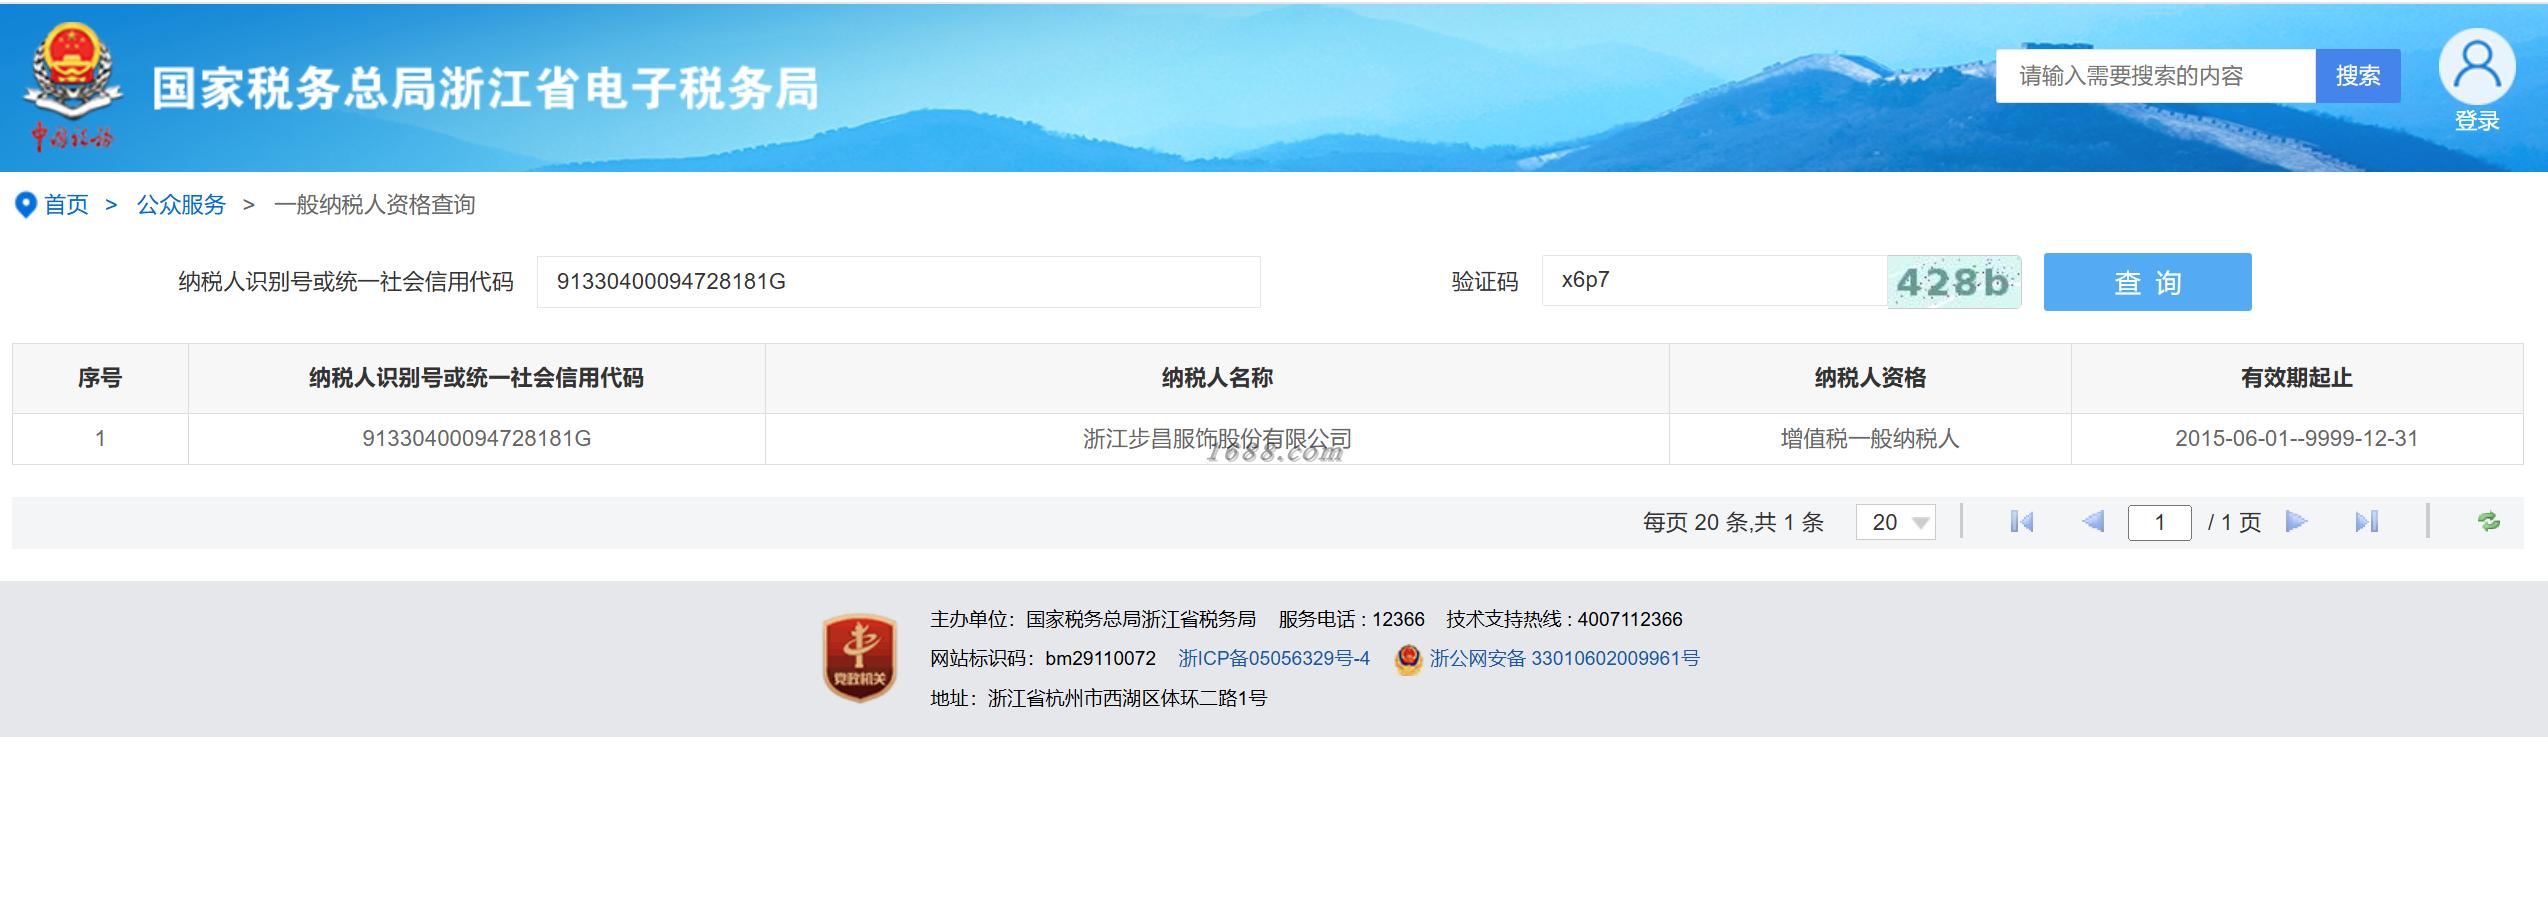Click 服务电话 12366 text
The width and height of the screenshot is (2548, 899).
tap(1351, 619)
